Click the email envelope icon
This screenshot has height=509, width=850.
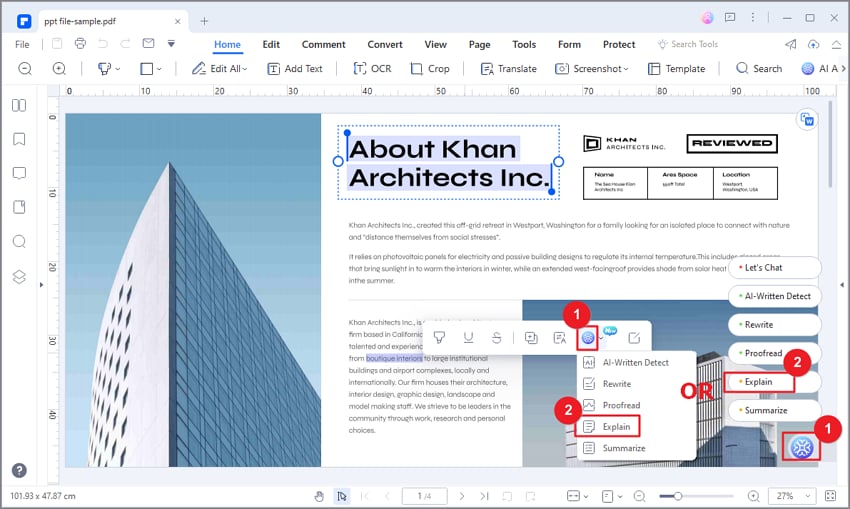148,43
